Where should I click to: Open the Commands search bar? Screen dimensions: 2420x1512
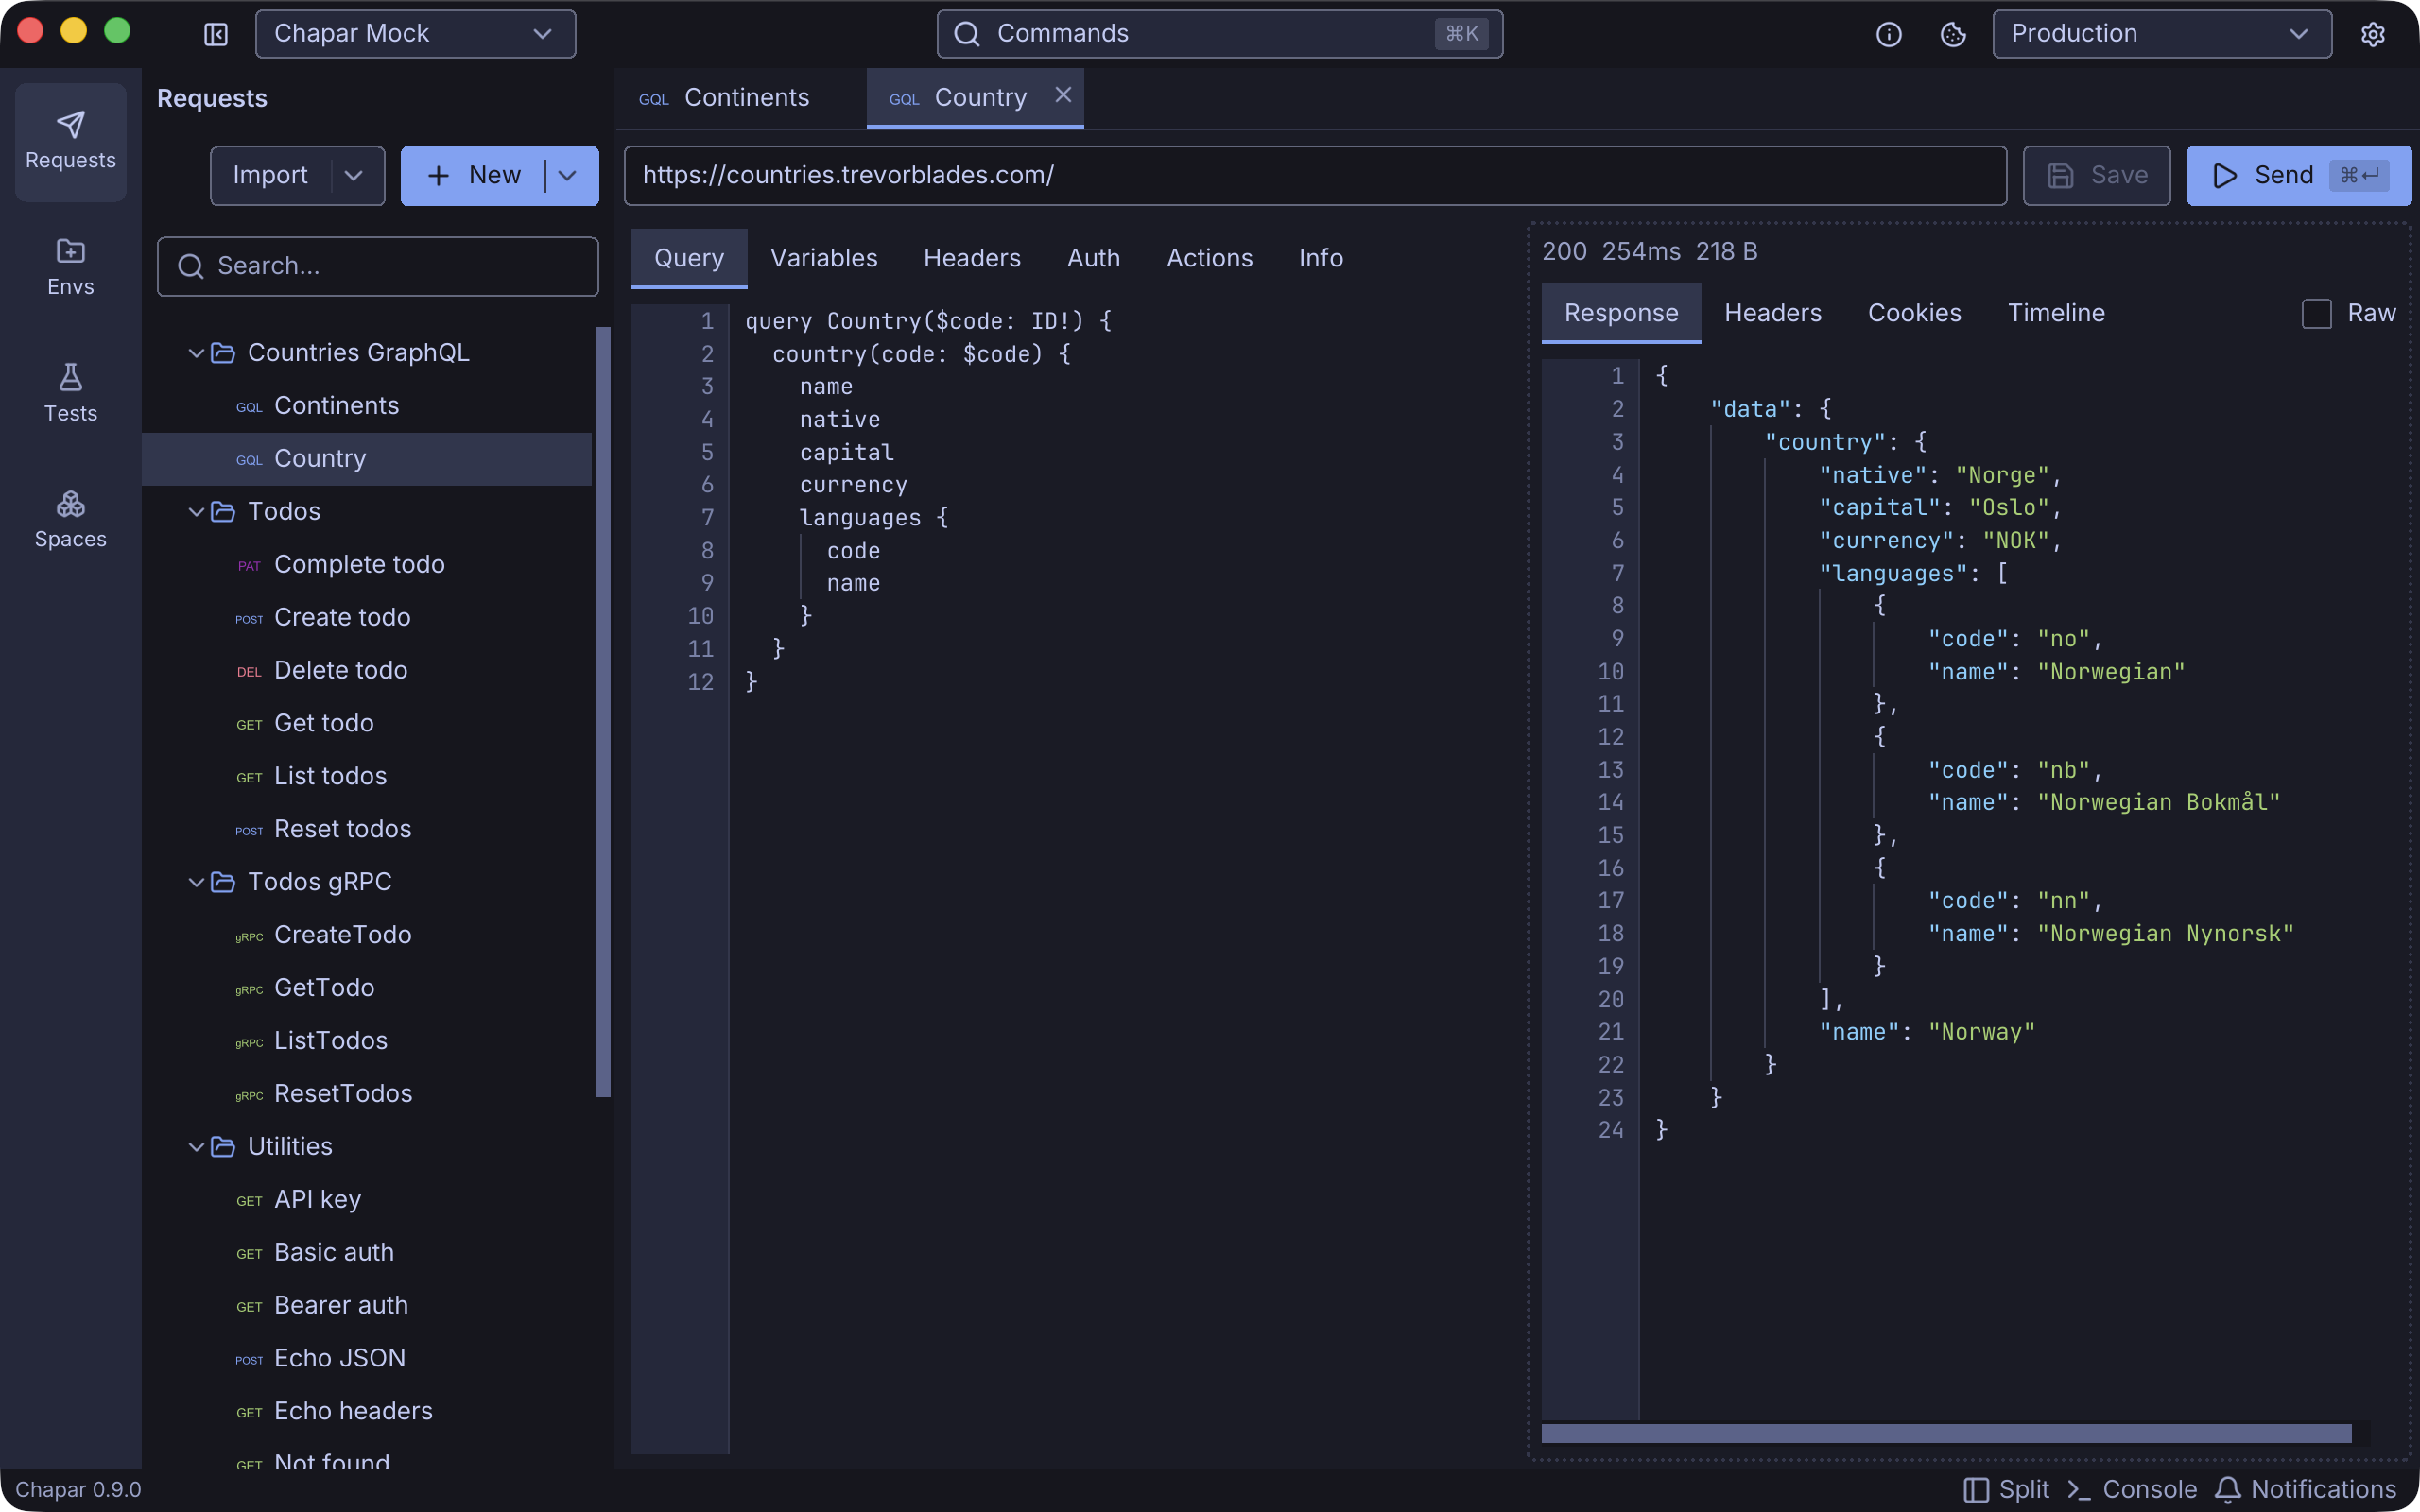pos(1219,34)
